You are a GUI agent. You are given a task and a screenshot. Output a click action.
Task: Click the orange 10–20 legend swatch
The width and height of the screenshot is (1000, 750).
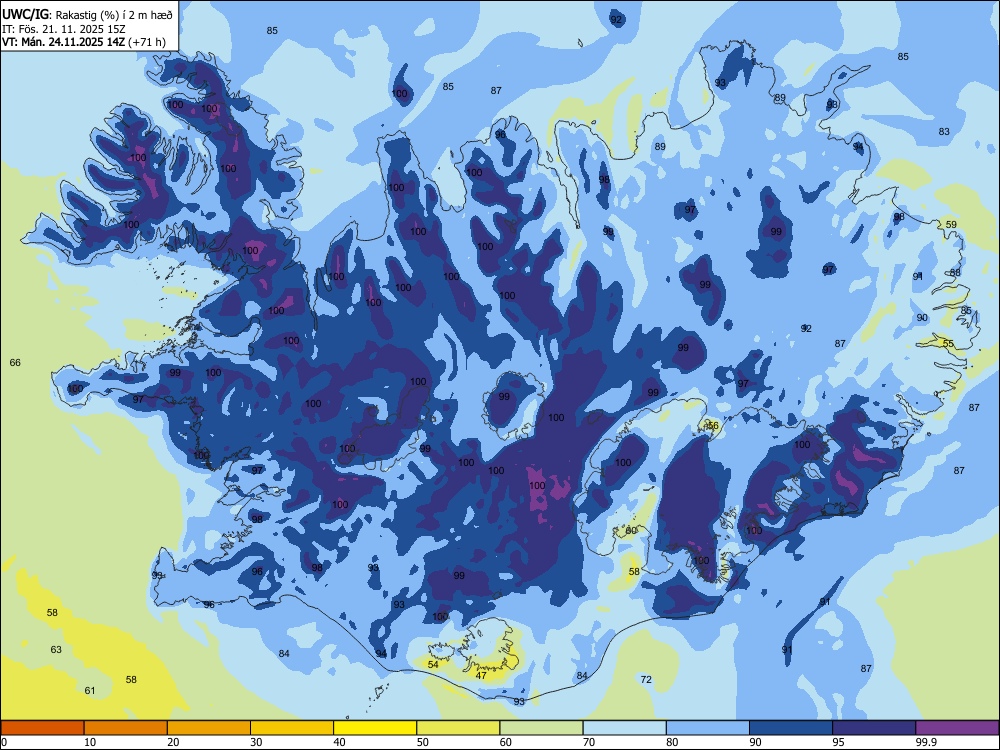[126, 728]
